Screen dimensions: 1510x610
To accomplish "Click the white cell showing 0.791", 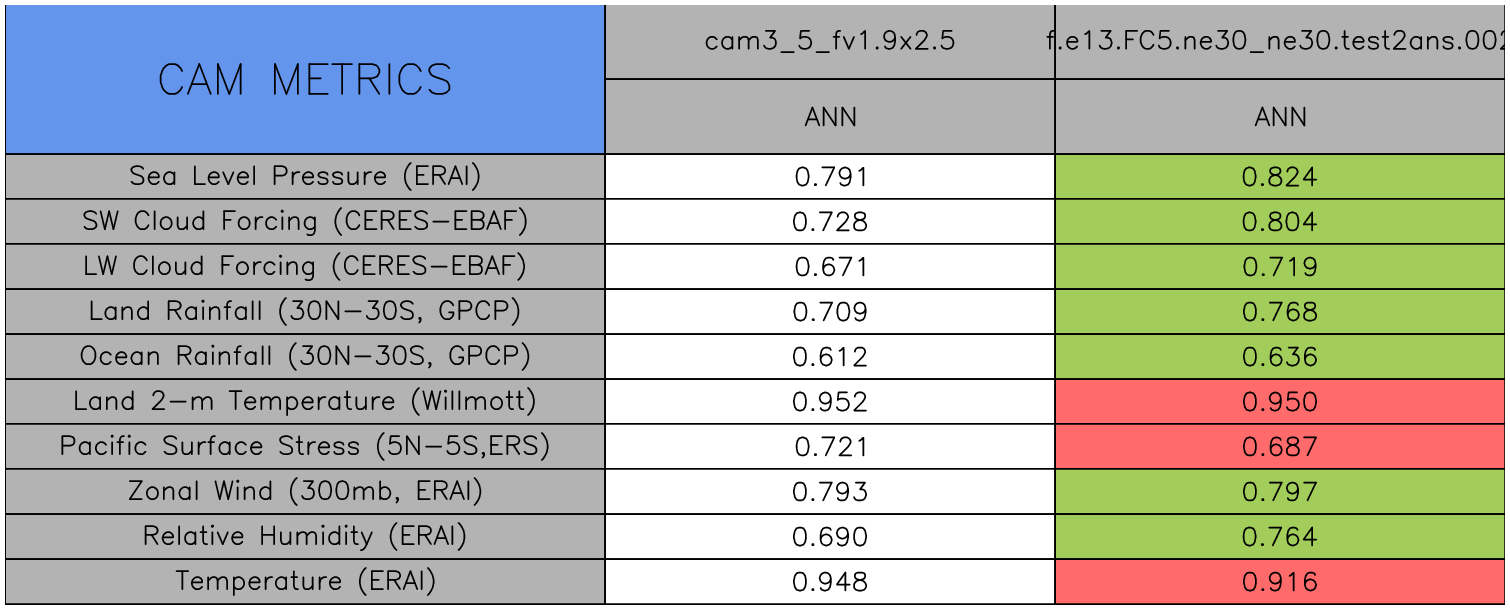I will (x=830, y=177).
